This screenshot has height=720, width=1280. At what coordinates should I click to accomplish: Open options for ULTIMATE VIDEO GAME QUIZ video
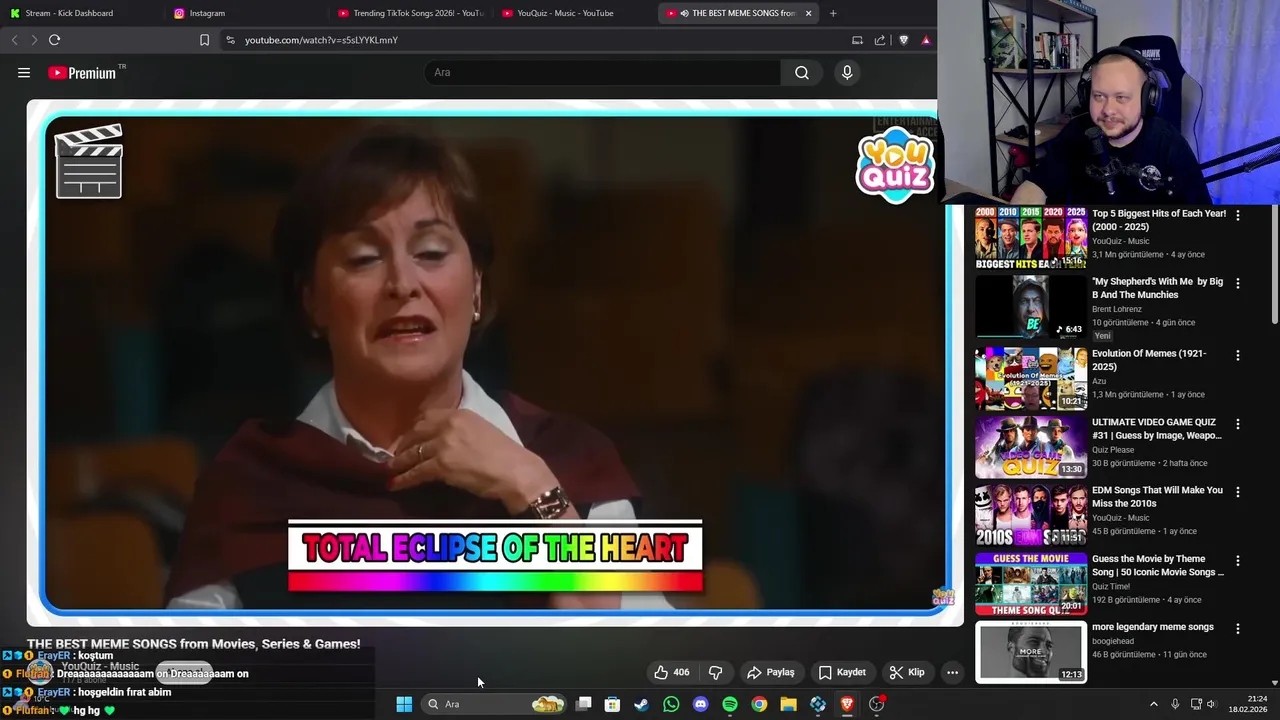point(1238,424)
